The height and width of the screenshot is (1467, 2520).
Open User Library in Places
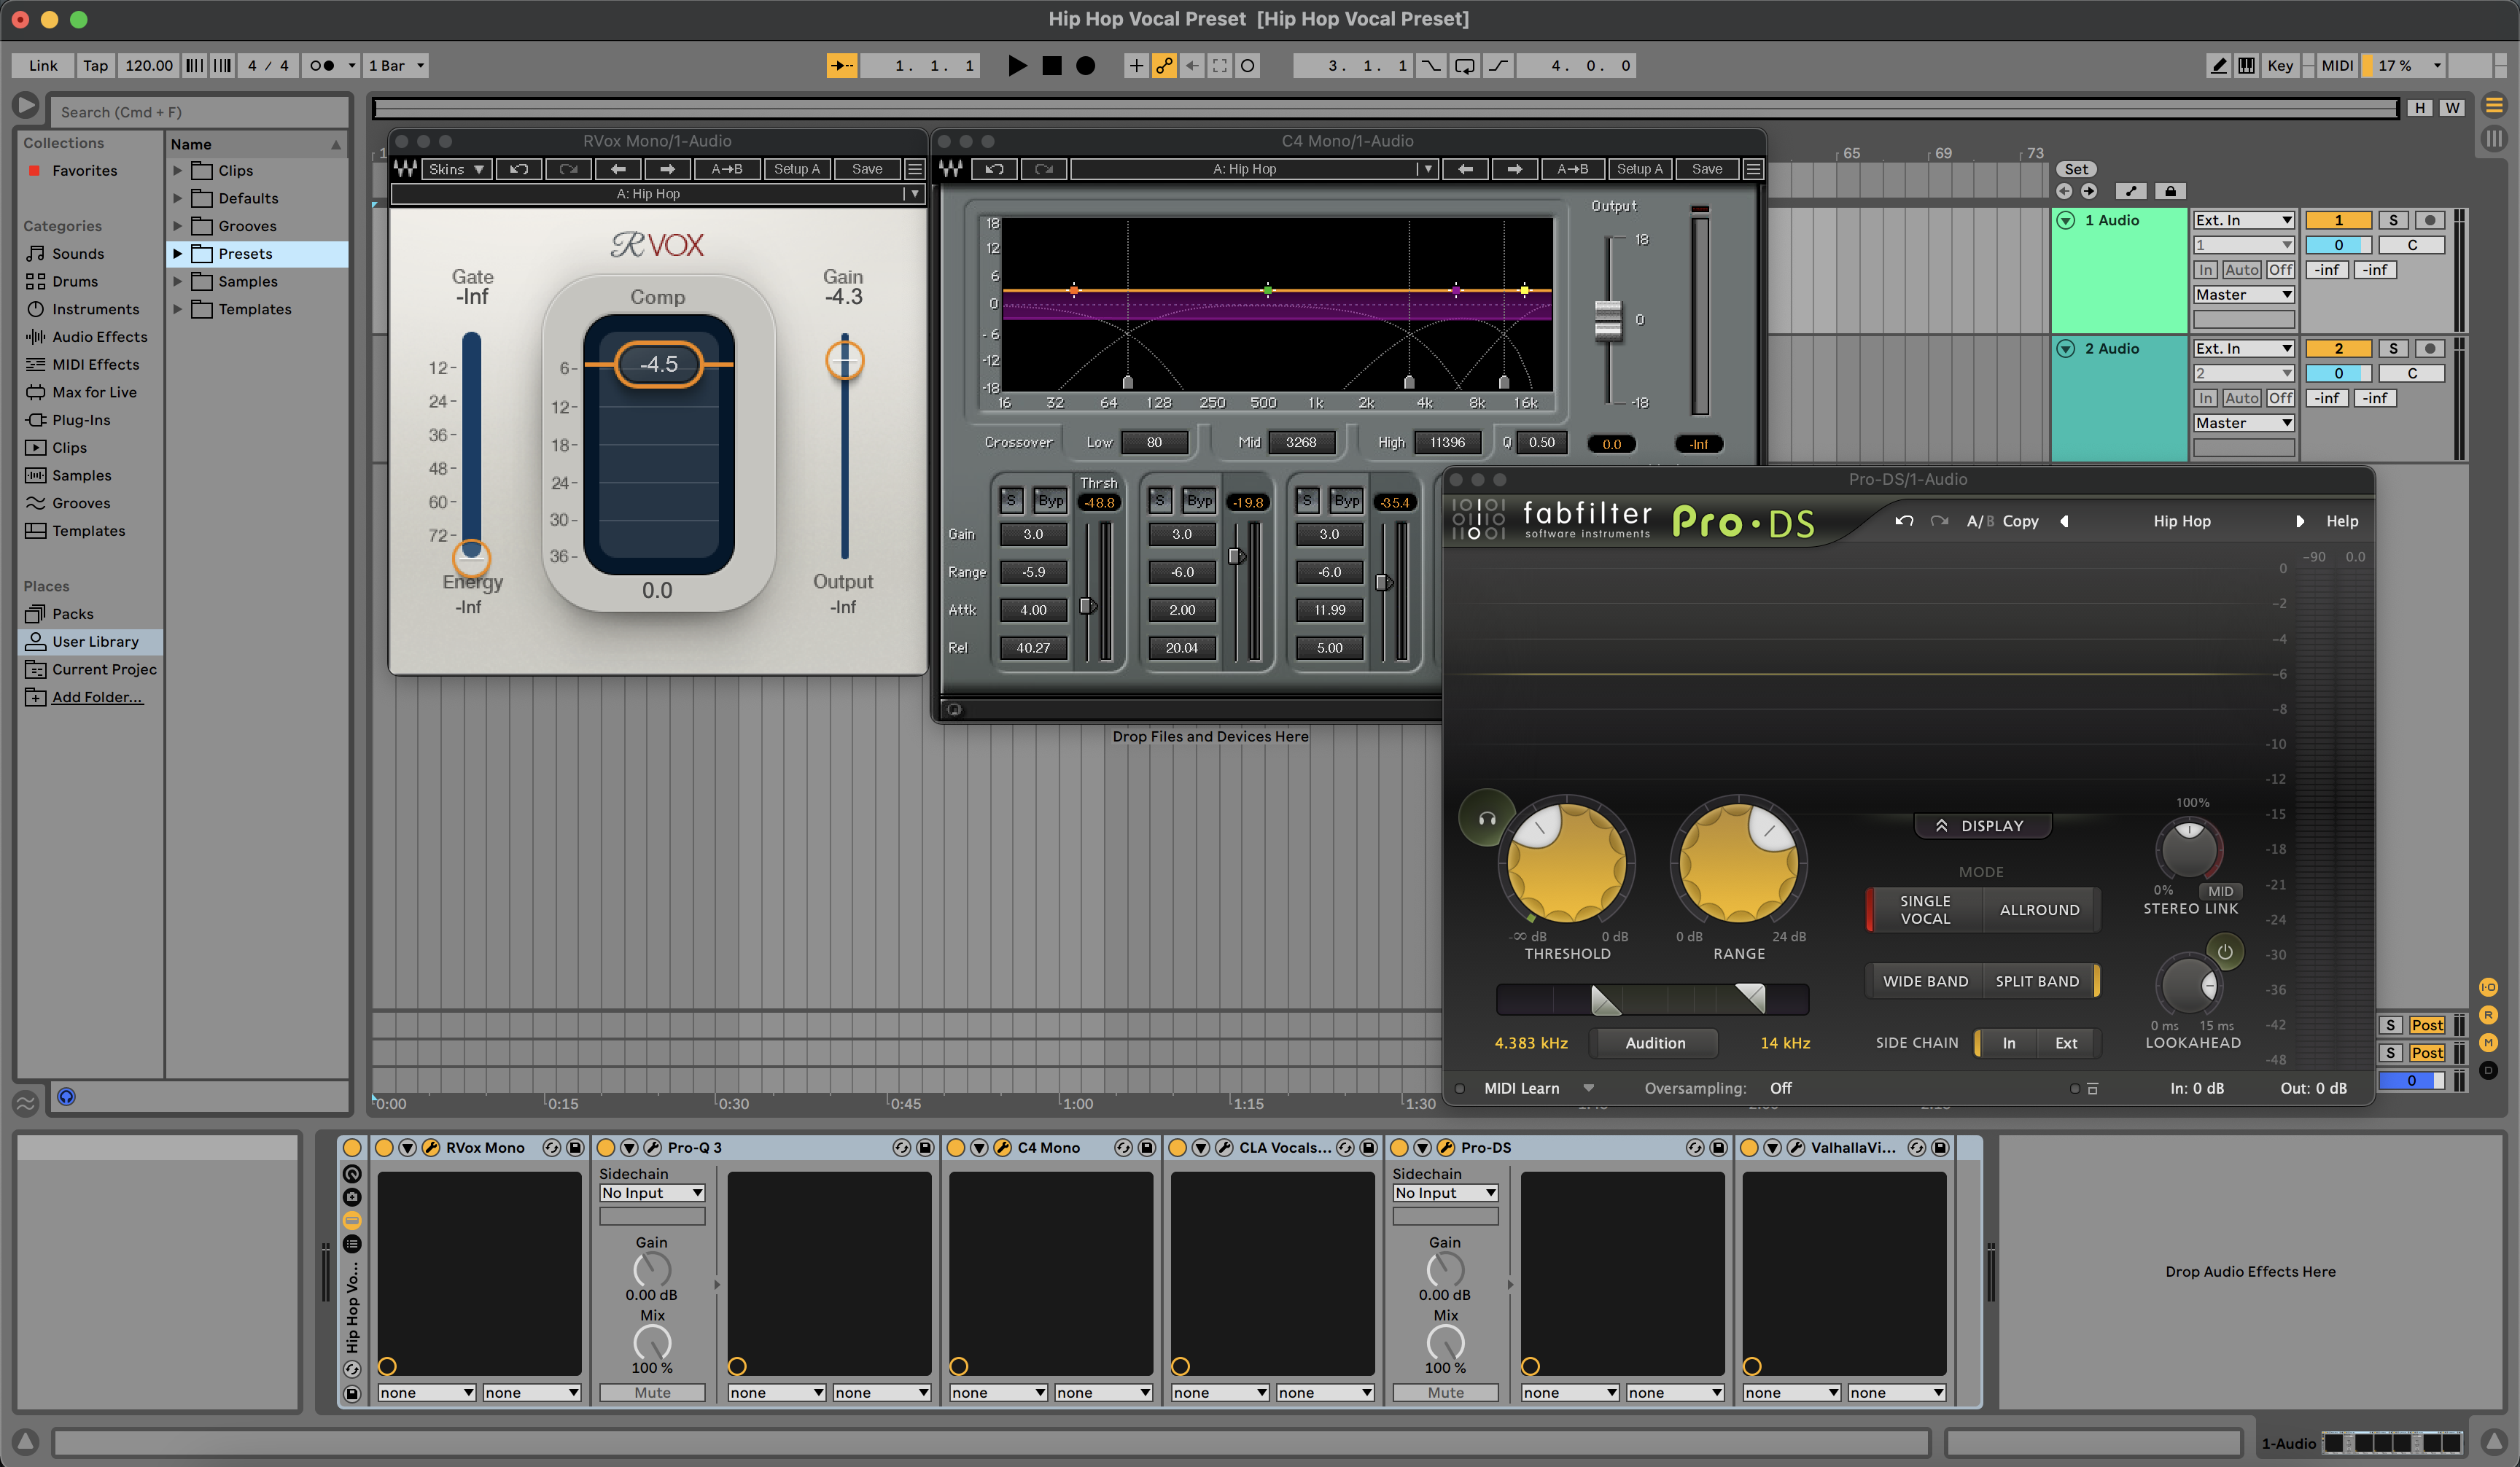(95, 642)
